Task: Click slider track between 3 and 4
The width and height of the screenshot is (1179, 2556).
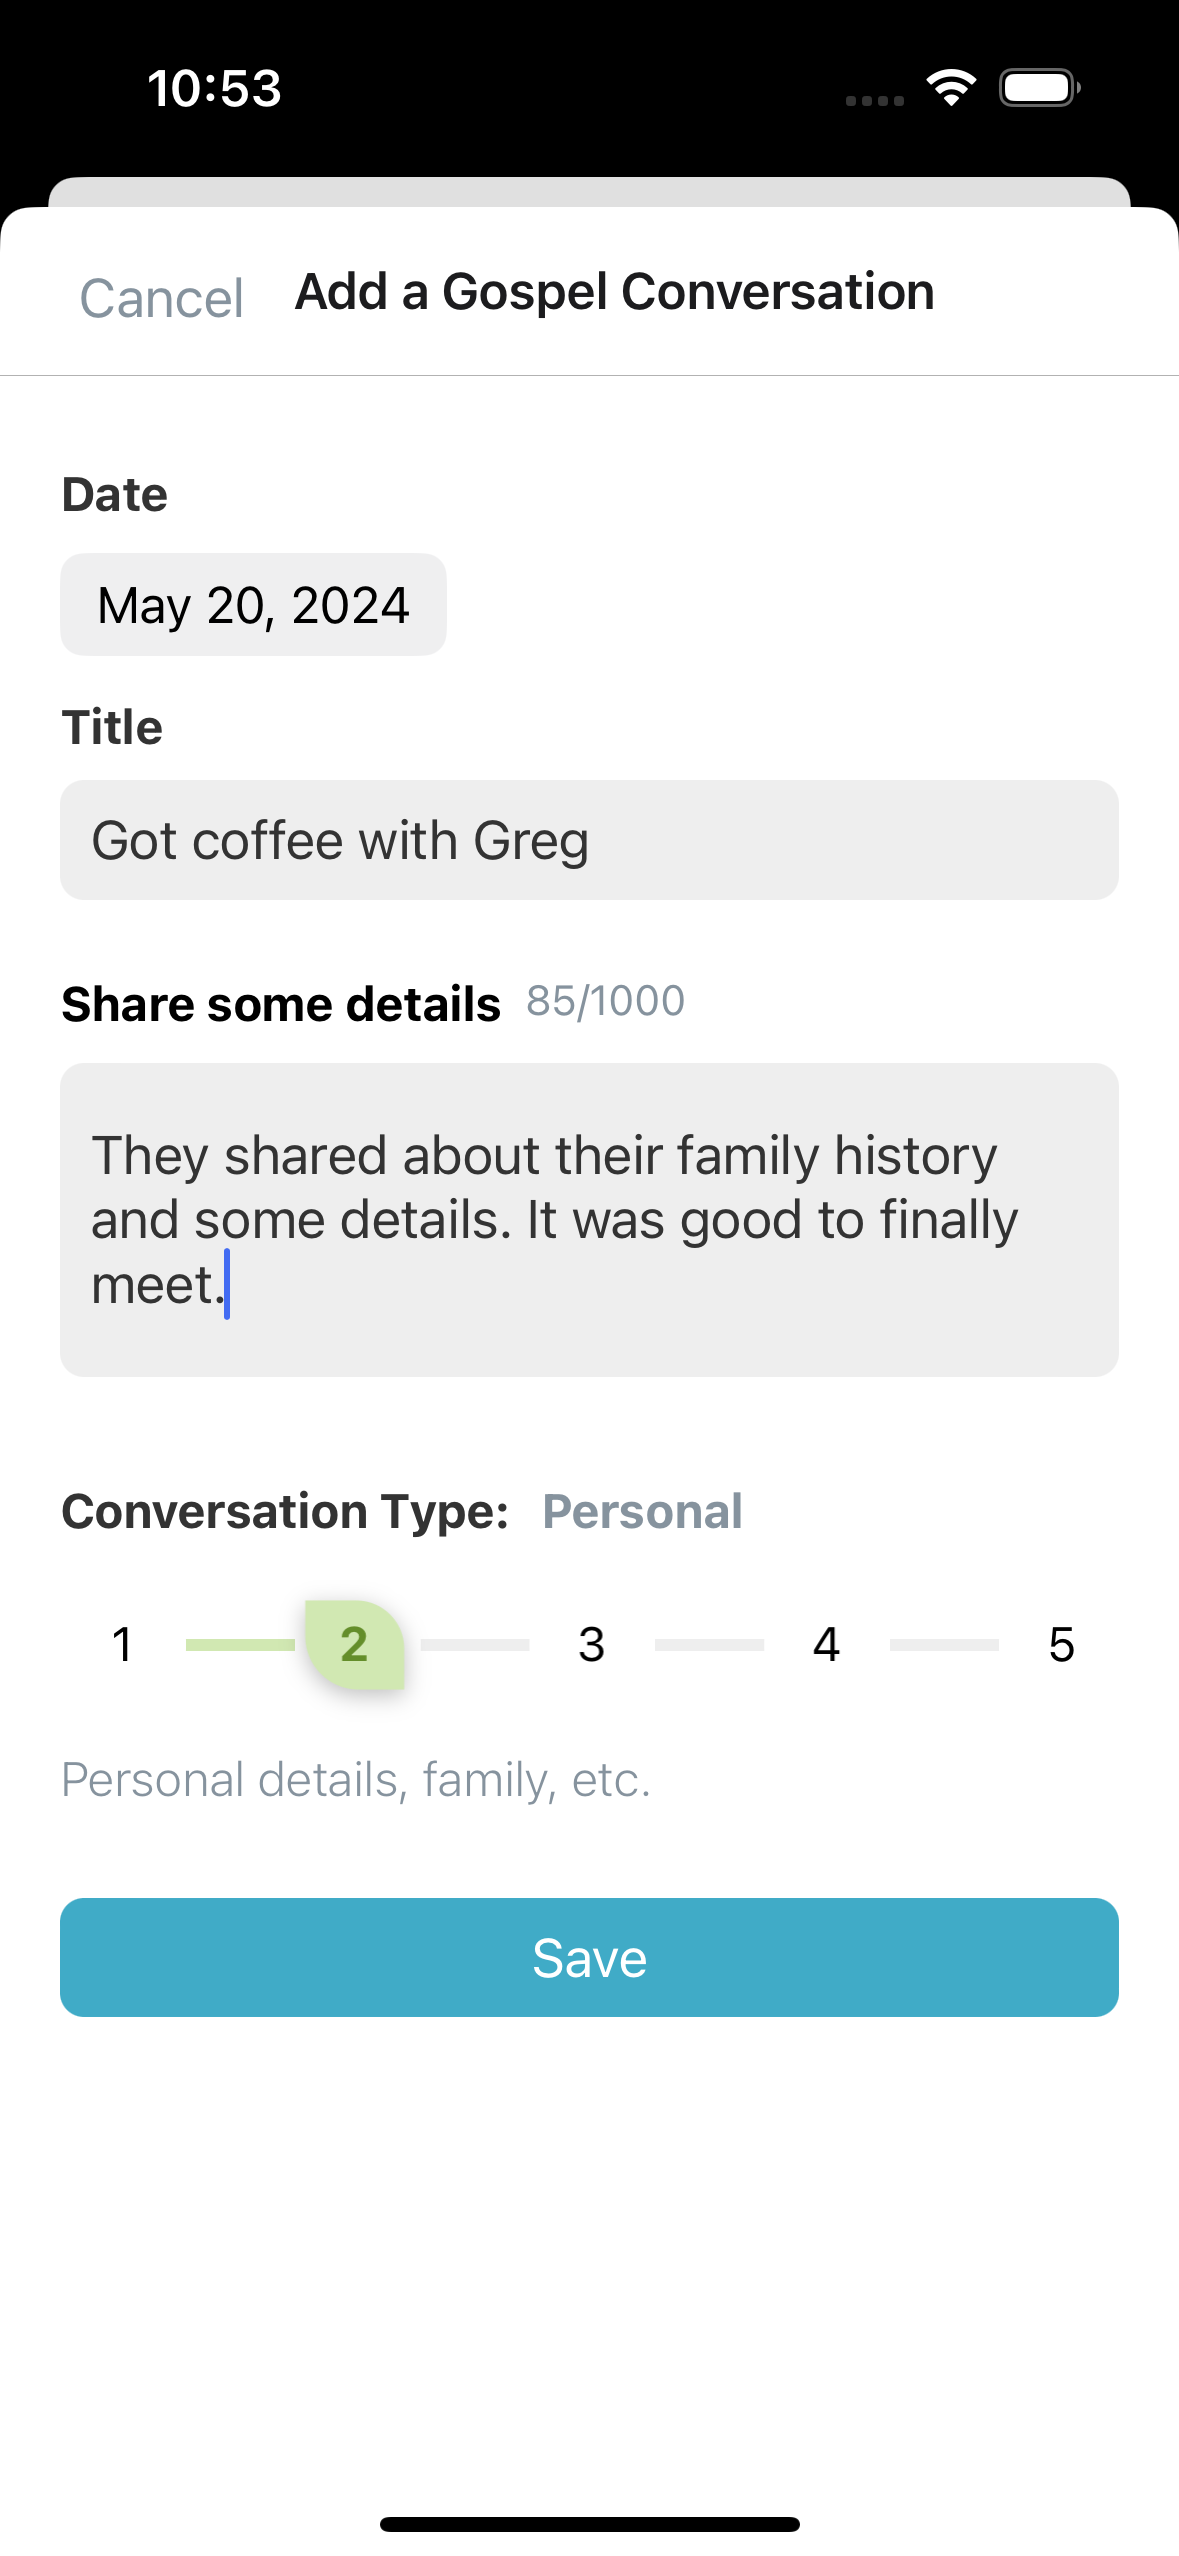Action: pyautogui.click(x=709, y=1645)
